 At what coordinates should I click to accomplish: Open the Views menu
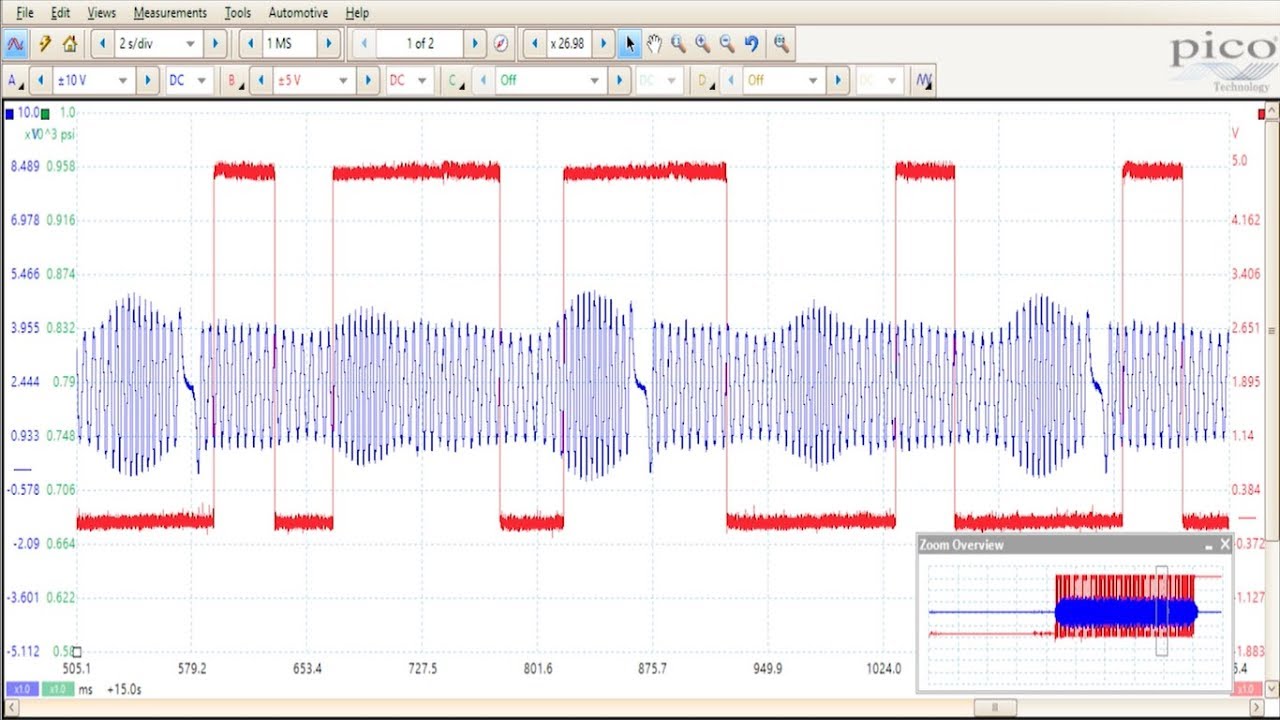(101, 13)
